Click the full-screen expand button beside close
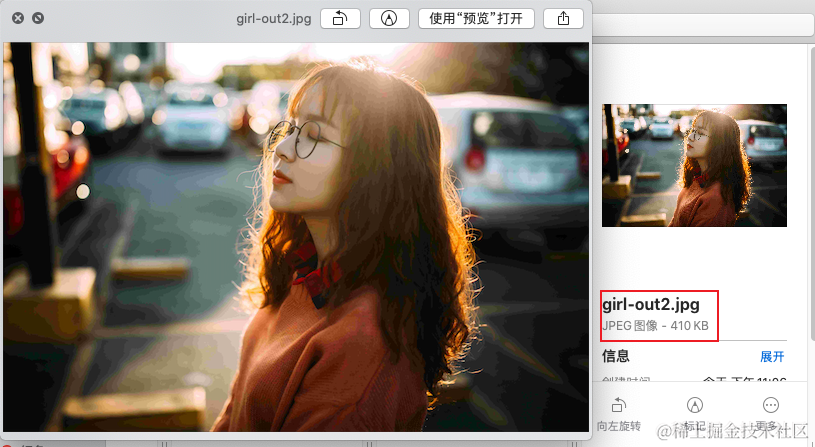 38,18
